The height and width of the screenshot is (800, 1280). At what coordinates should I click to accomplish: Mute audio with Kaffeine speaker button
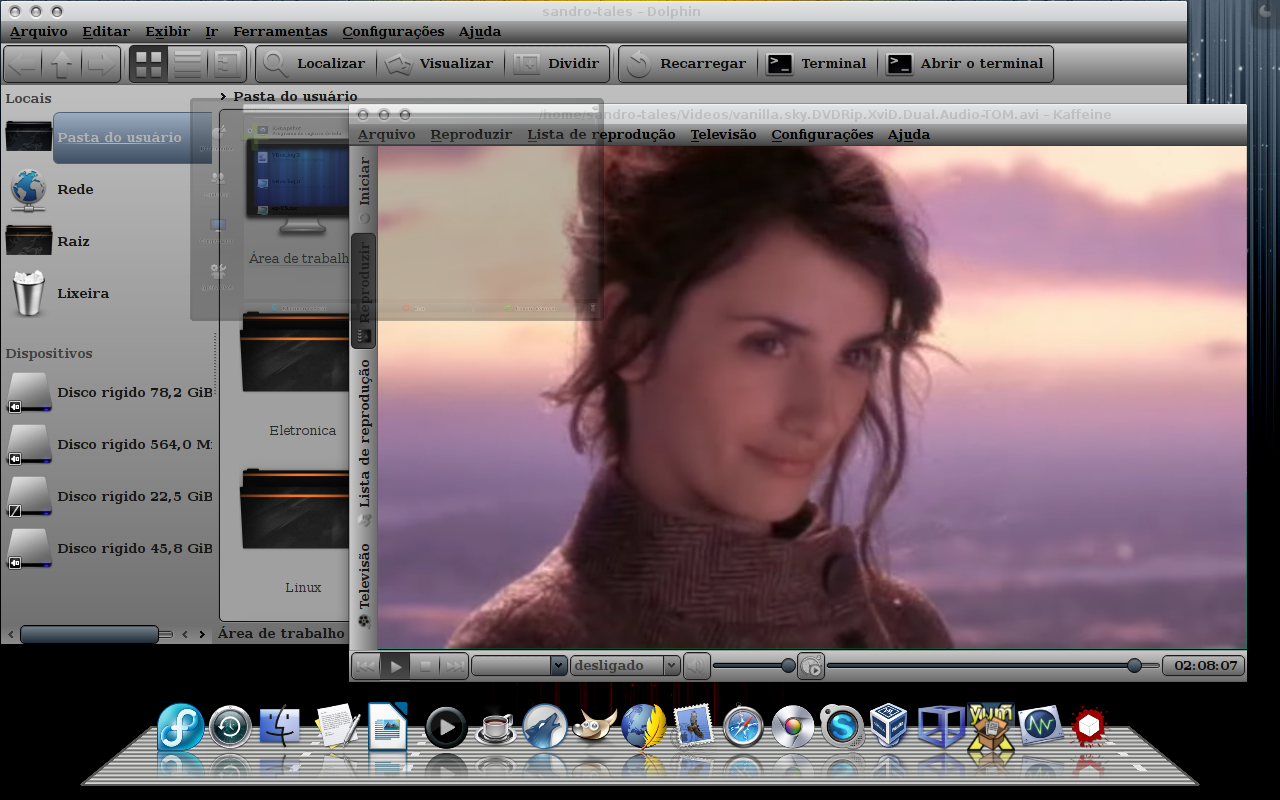[697, 665]
